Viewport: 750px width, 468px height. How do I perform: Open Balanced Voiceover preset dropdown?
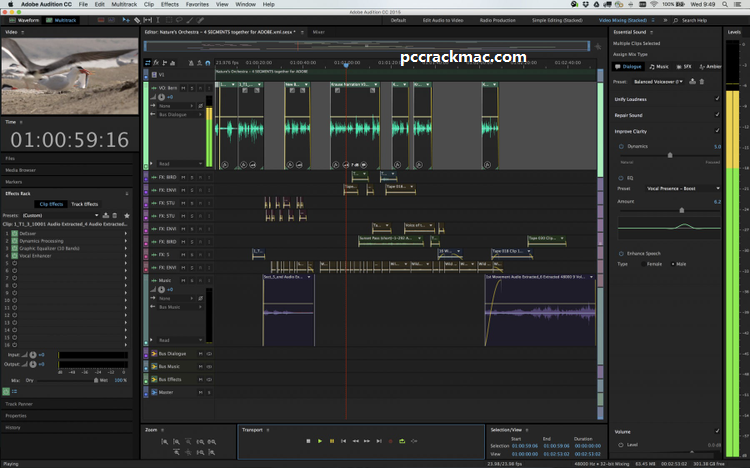click(658, 82)
